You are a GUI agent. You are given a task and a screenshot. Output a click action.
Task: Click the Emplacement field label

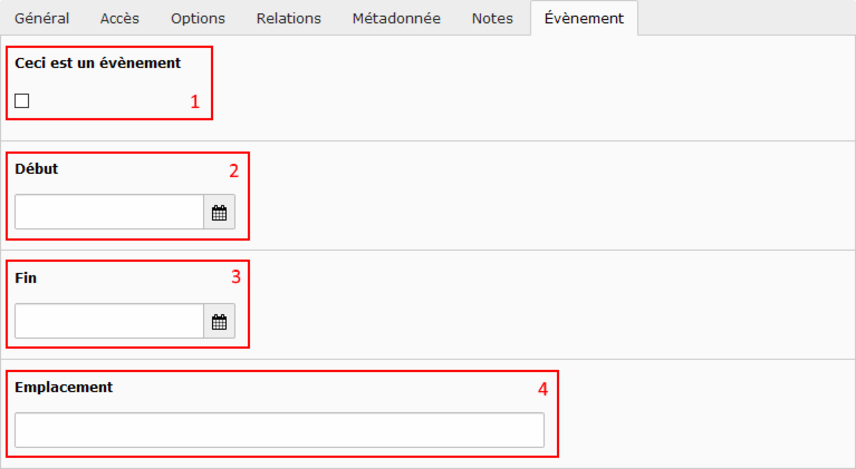(x=64, y=387)
